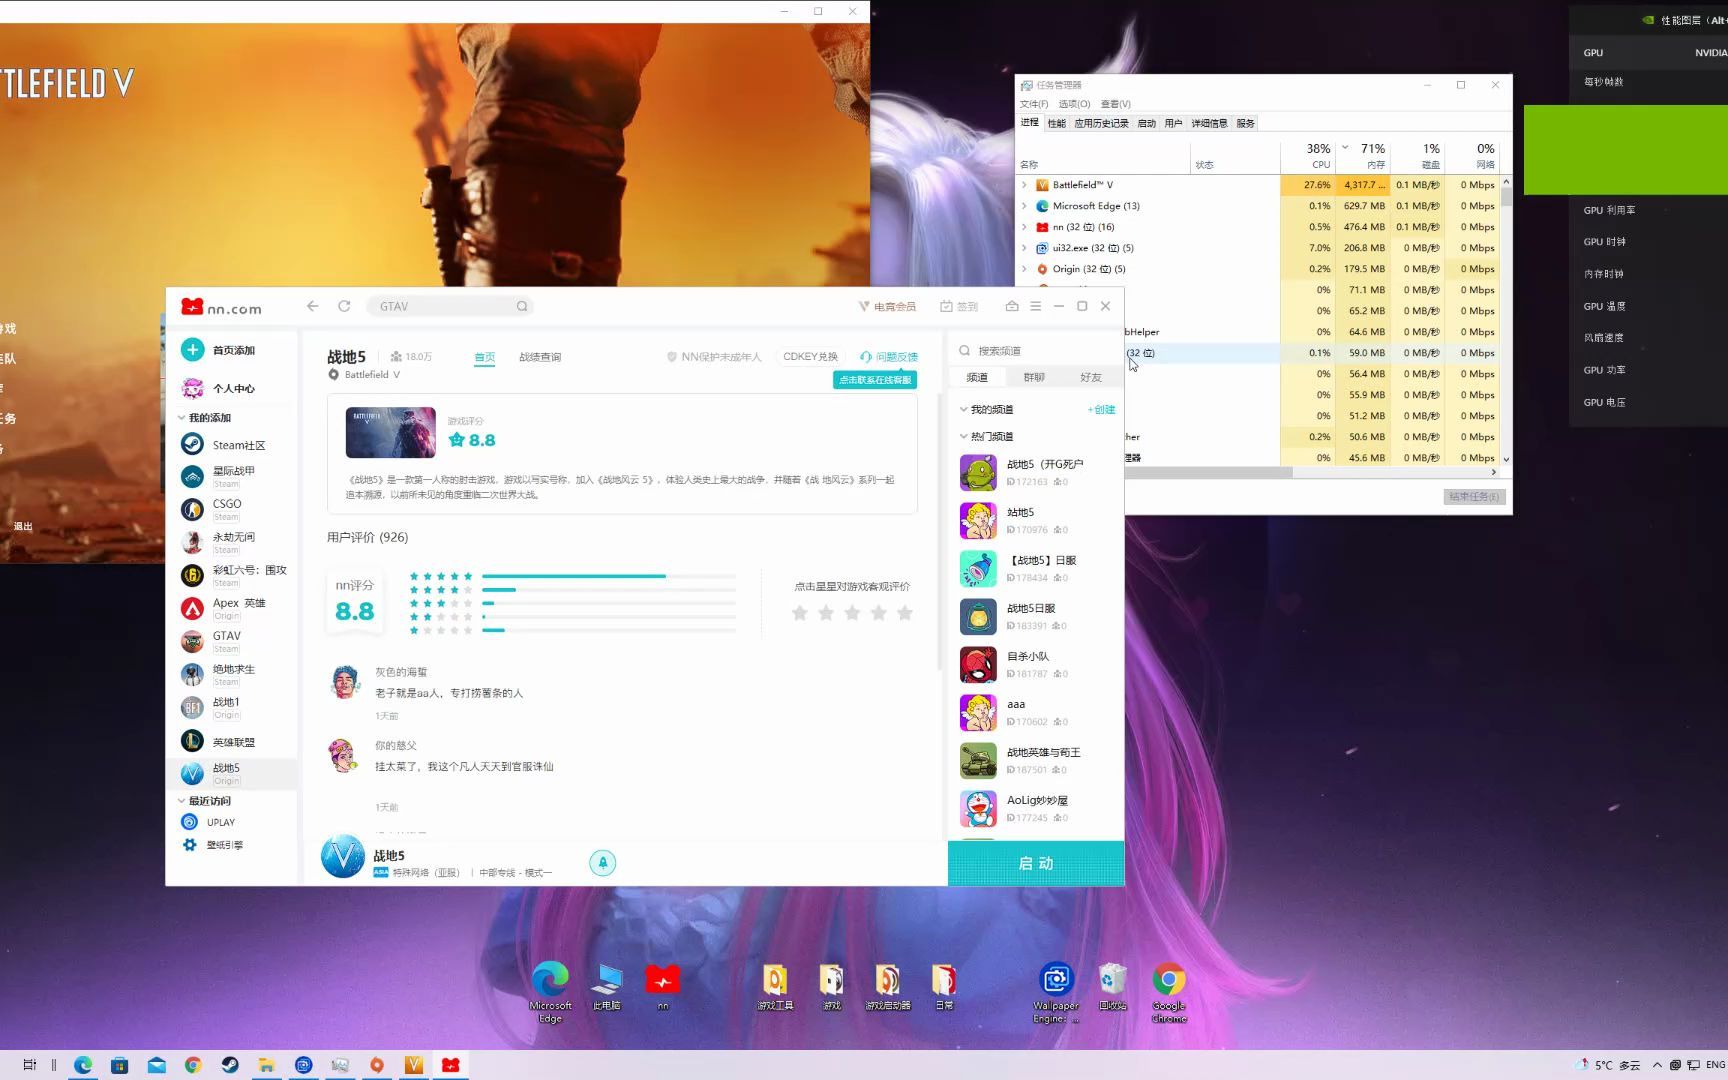Rate the game with the first star

(800, 613)
